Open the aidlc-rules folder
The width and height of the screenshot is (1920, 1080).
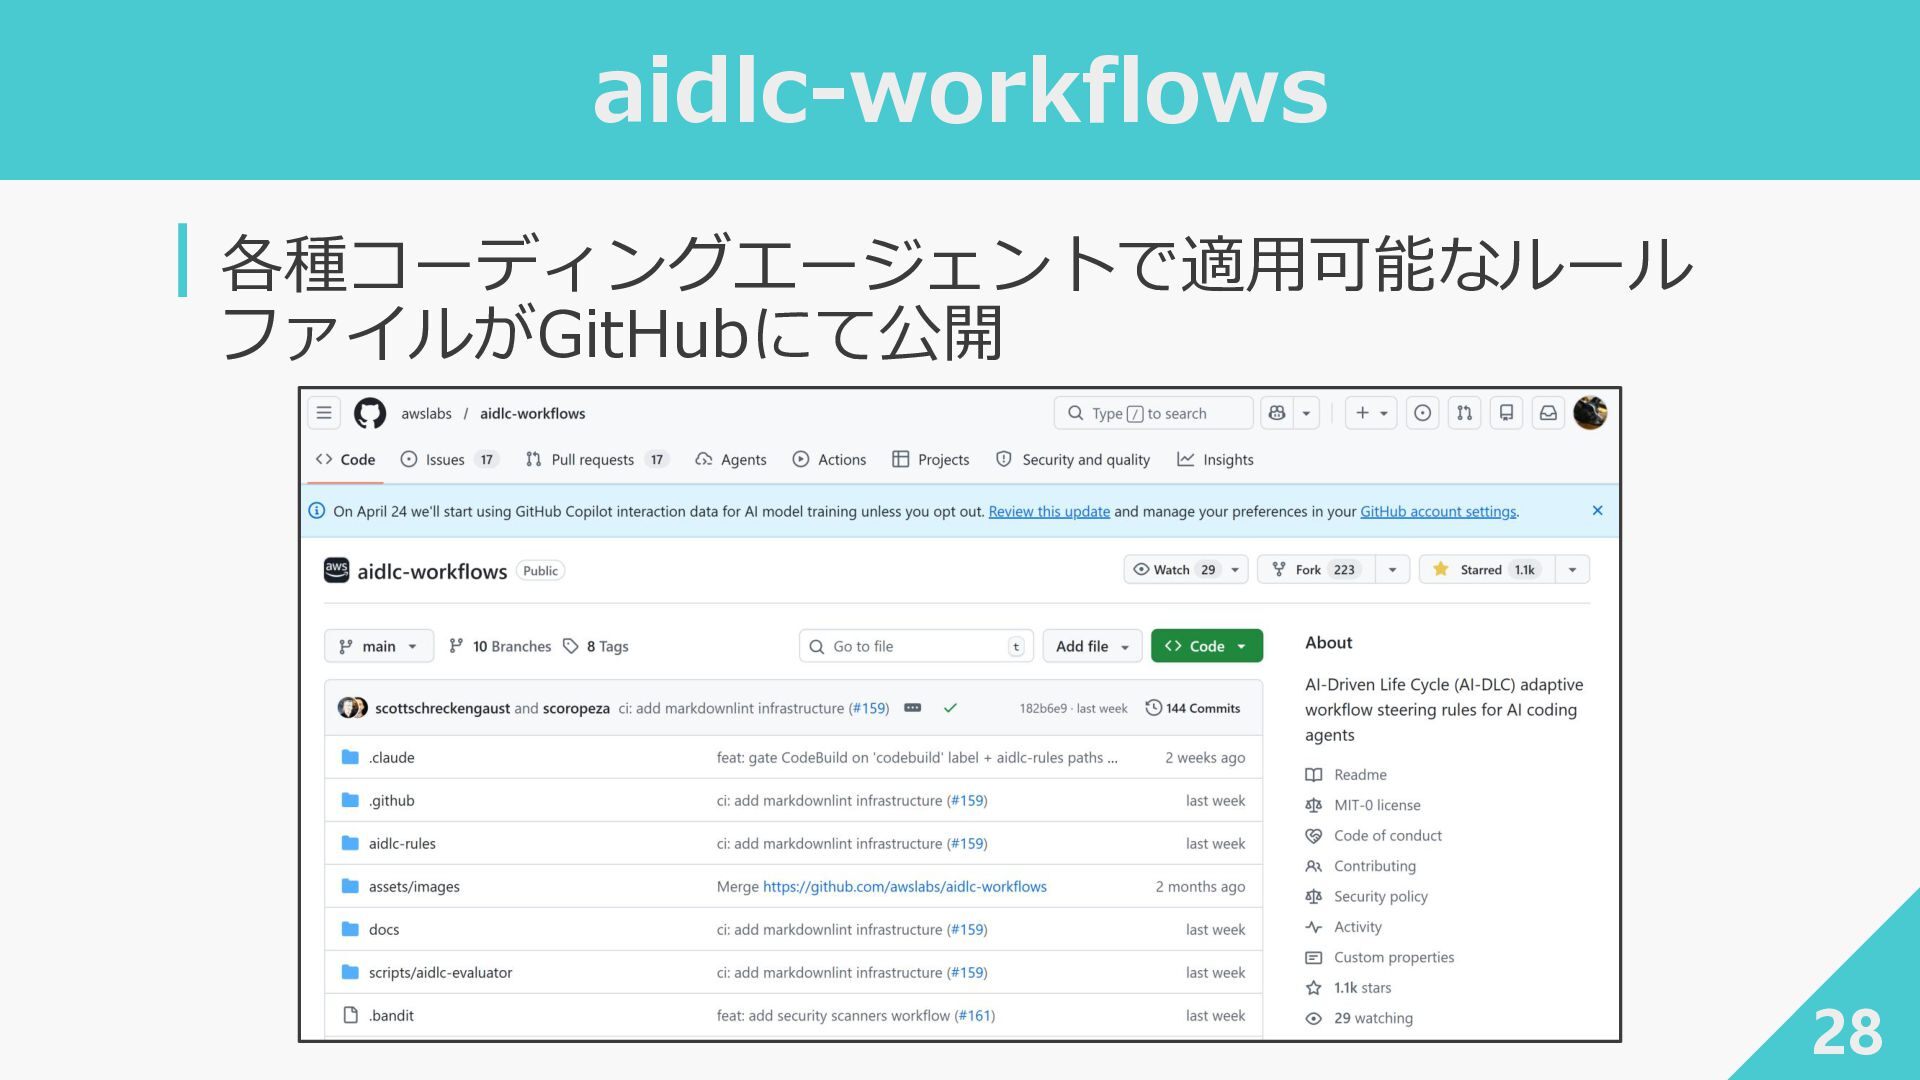[x=402, y=844]
